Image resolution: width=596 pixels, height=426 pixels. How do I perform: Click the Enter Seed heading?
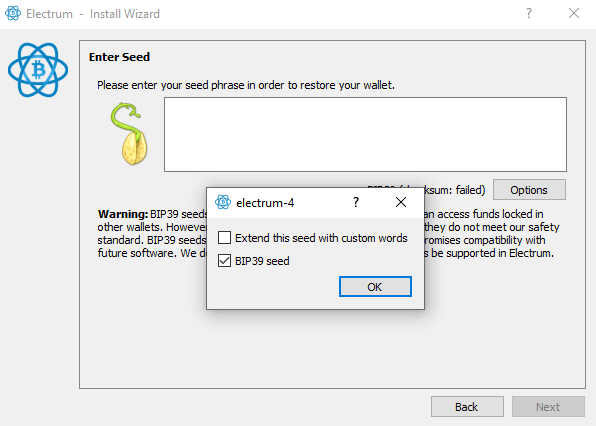[119, 57]
